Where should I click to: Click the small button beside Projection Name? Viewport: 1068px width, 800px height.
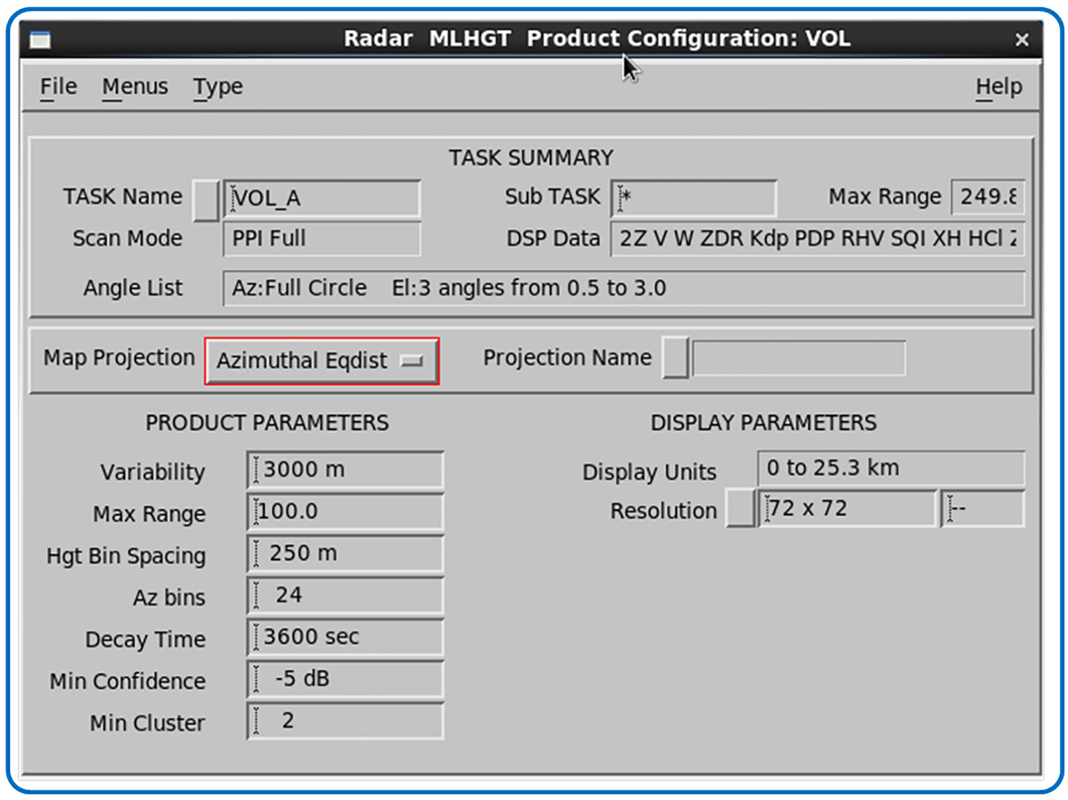676,357
